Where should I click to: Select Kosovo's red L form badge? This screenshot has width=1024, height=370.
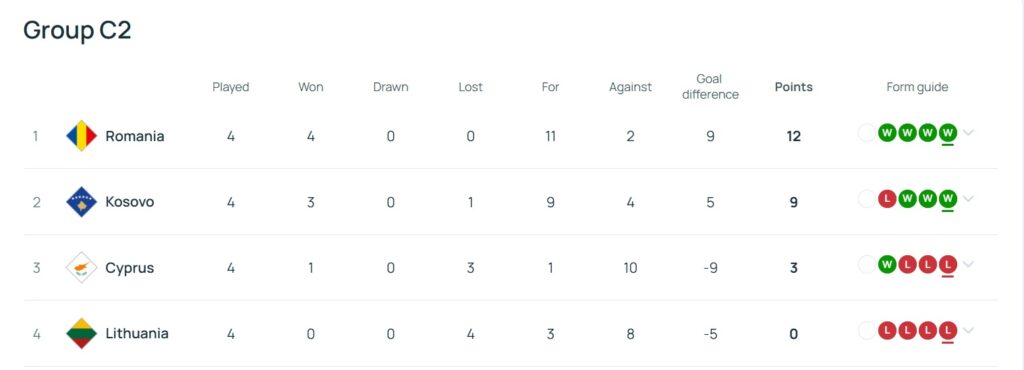886,199
